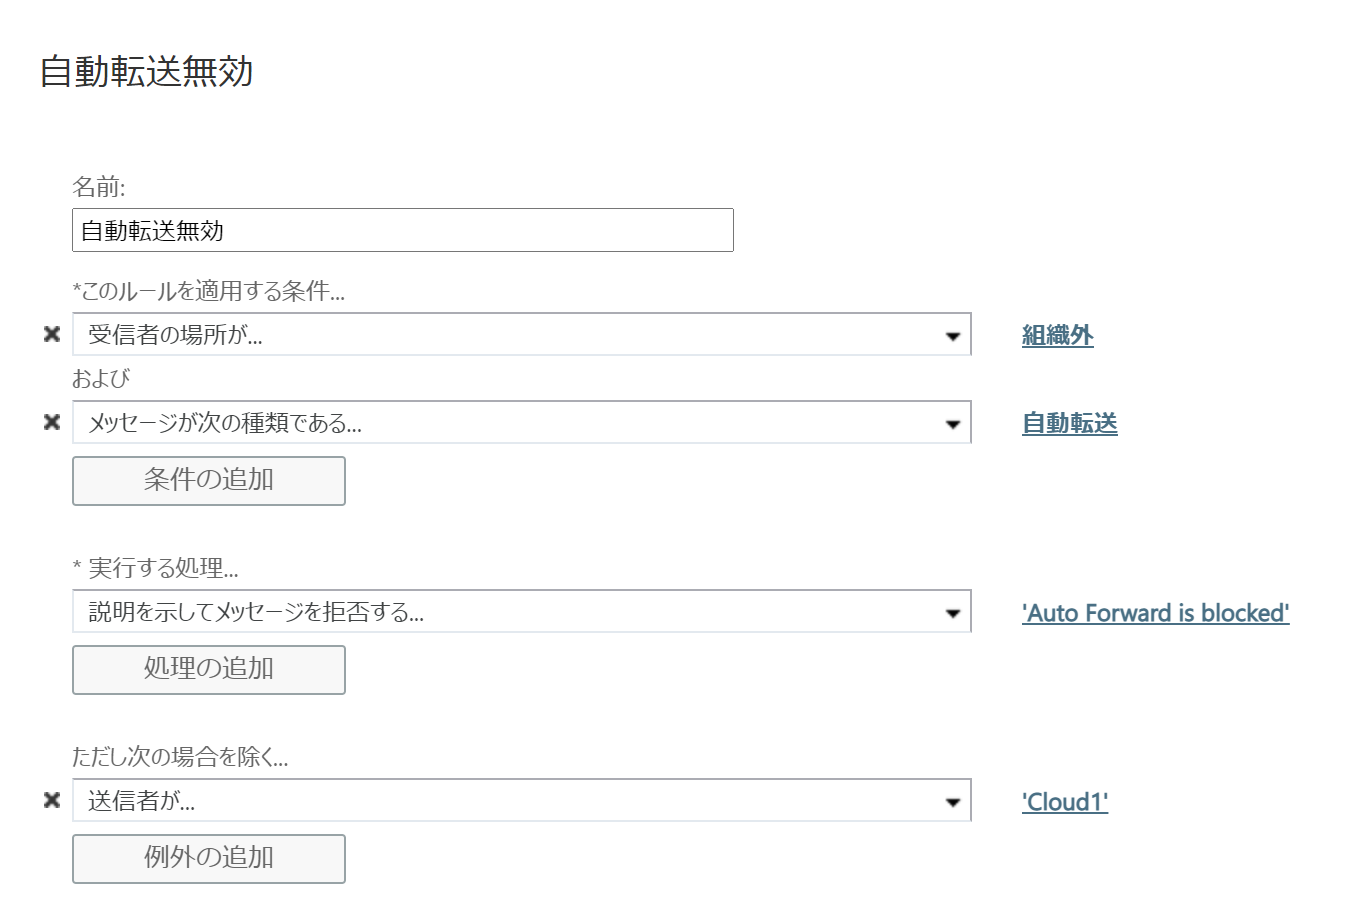This screenshot has height=908, width=1346.
Task: Click the 条件の追加 button
Action: tap(209, 481)
